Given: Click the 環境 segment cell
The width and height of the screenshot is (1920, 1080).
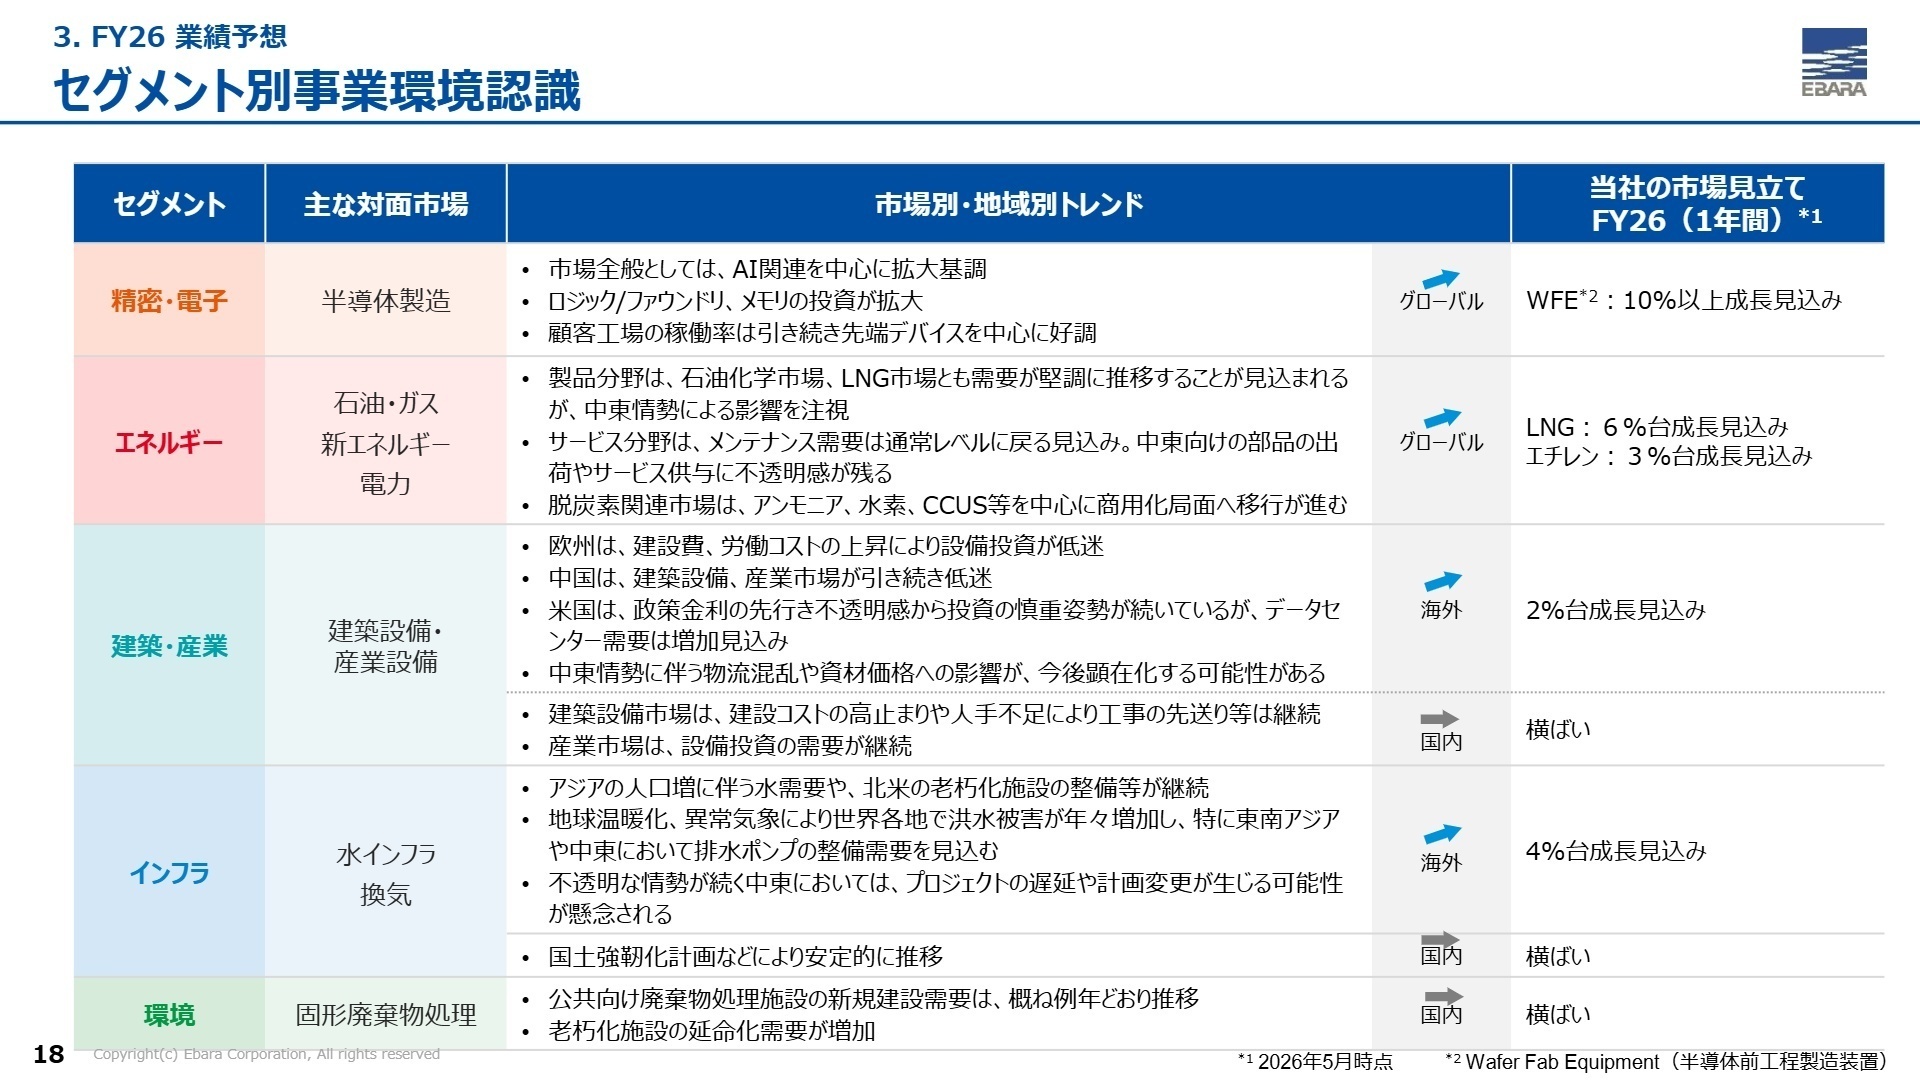Looking at the screenshot, I should [169, 1015].
